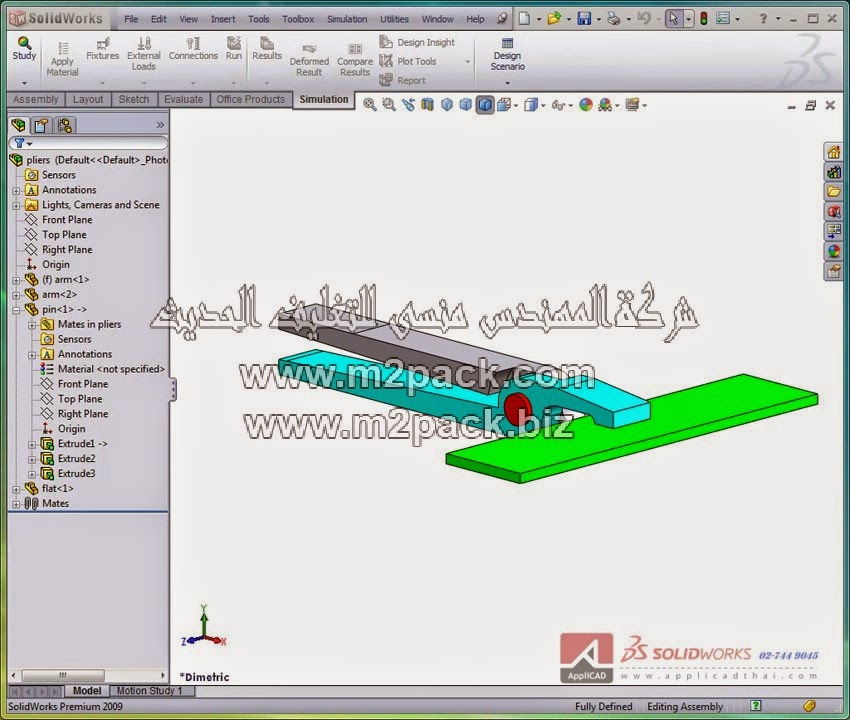Open PropertyManager tab icon

click(42, 125)
